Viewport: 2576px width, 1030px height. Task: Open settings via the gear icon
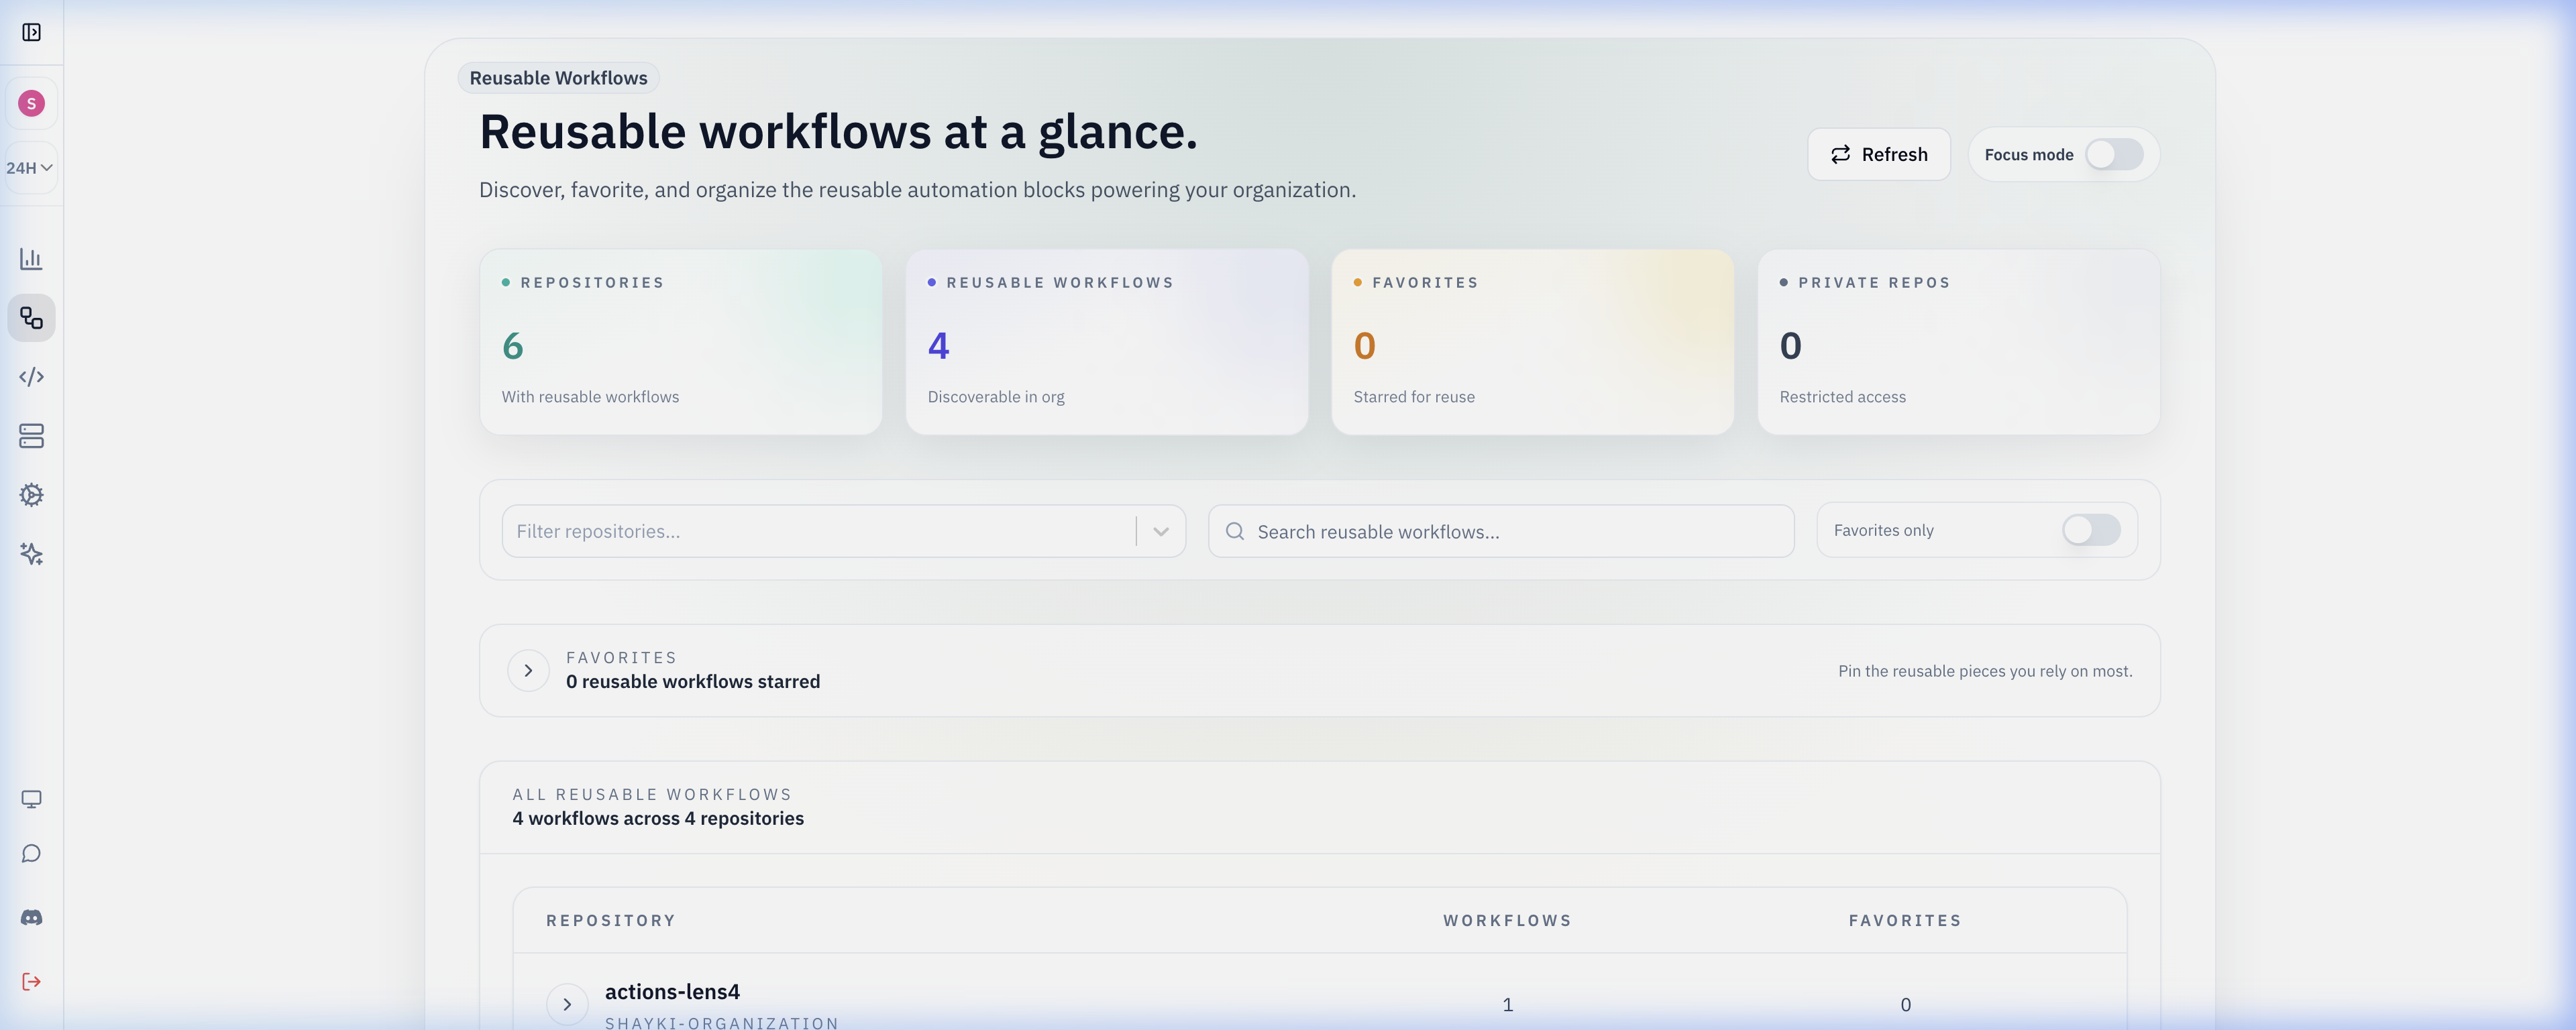click(x=32, y=495)
